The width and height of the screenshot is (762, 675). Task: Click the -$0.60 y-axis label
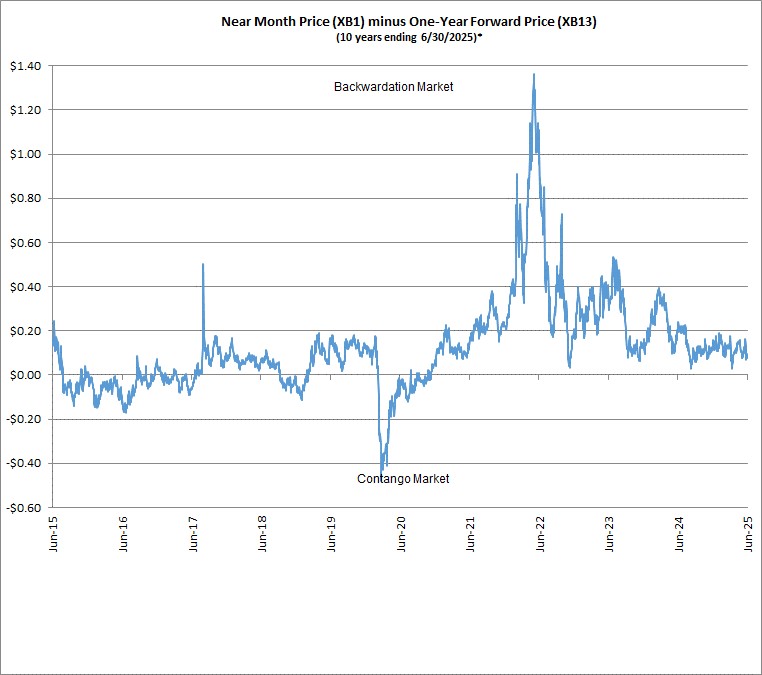tap(23, 508)
